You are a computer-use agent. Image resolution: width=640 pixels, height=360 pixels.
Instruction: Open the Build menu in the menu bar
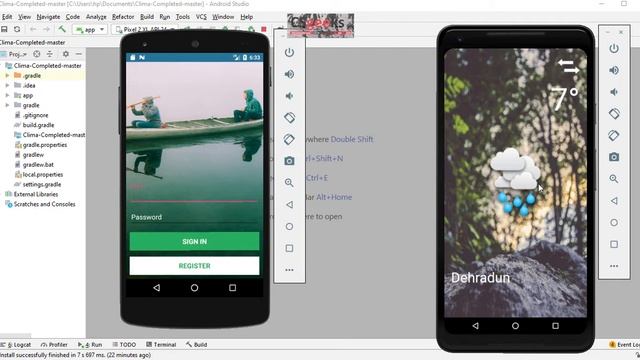coord(147,17)
